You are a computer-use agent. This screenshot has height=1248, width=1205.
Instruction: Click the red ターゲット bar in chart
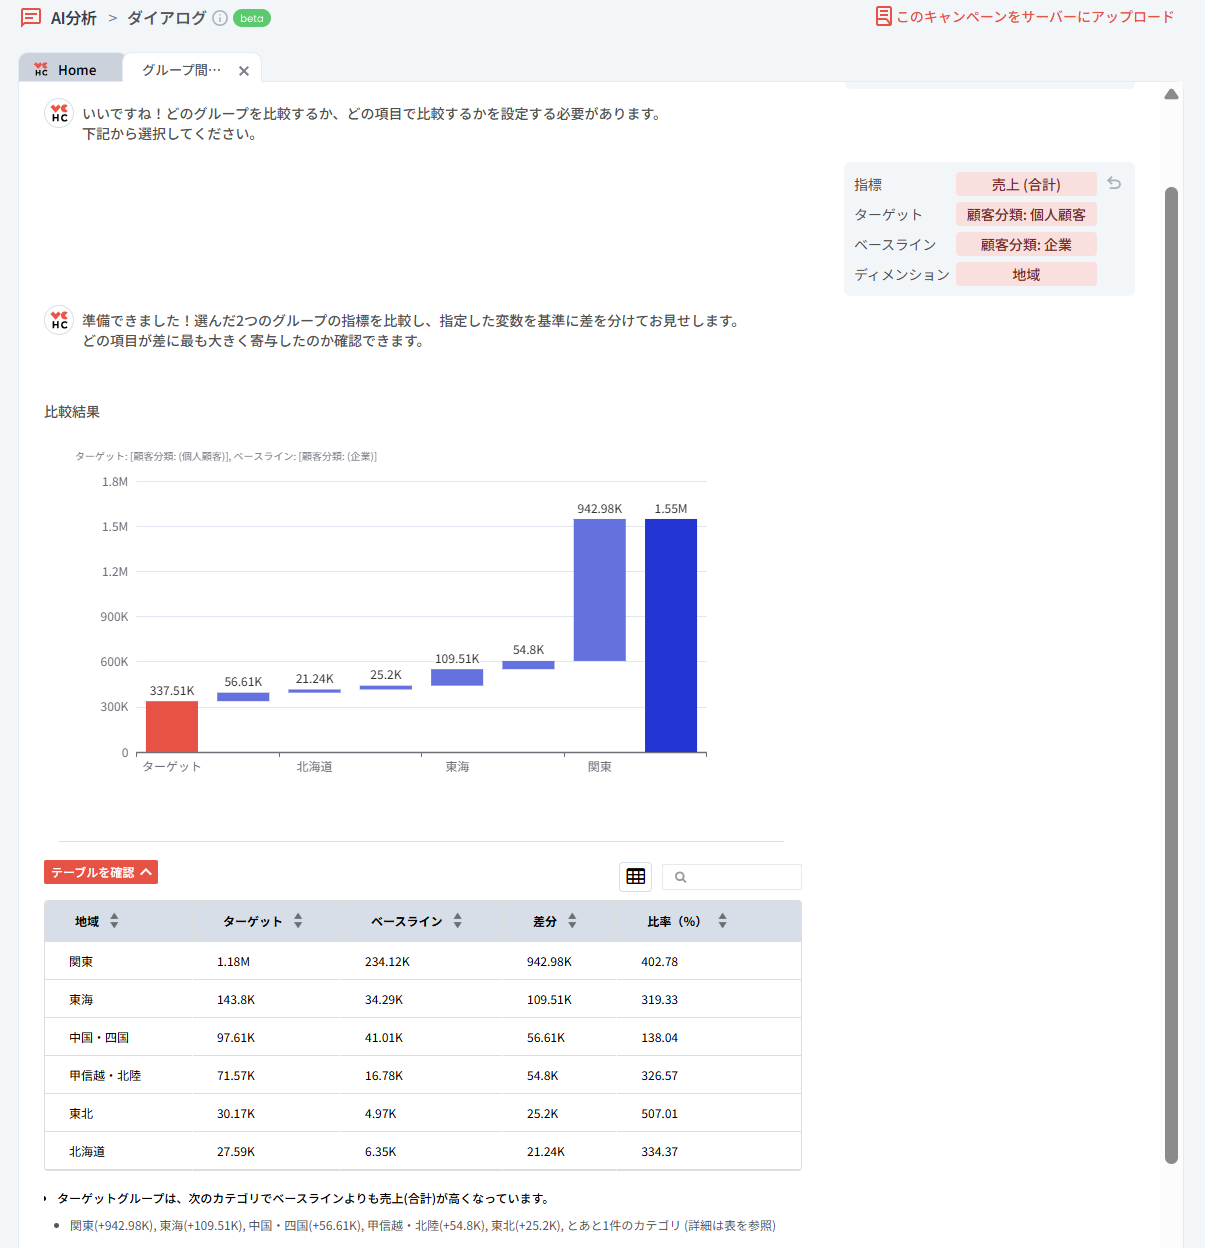172,727
